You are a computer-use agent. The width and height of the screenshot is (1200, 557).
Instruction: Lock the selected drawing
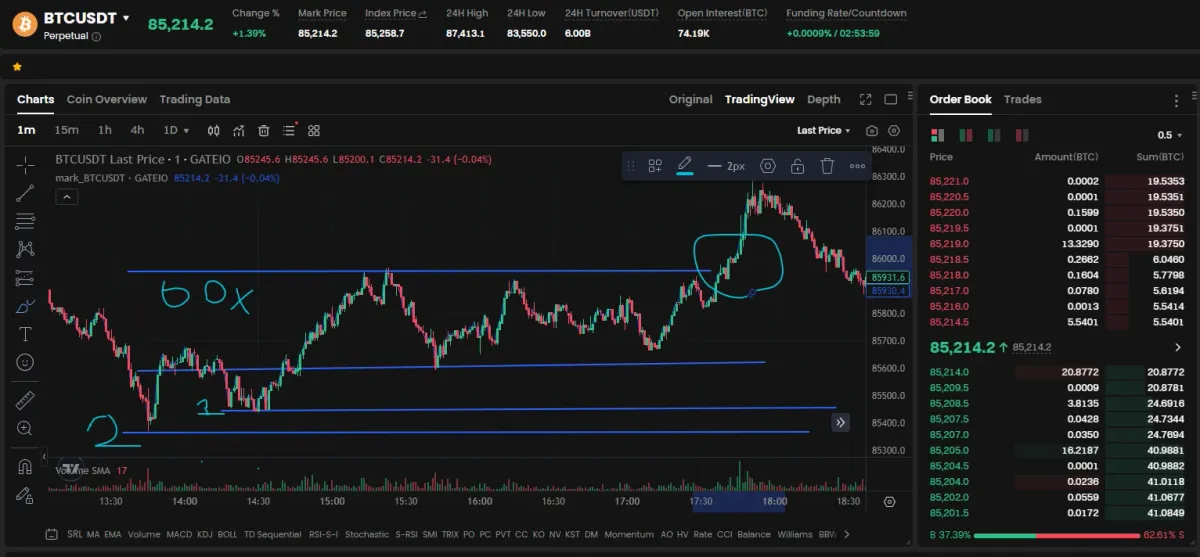tap(797, 166)
